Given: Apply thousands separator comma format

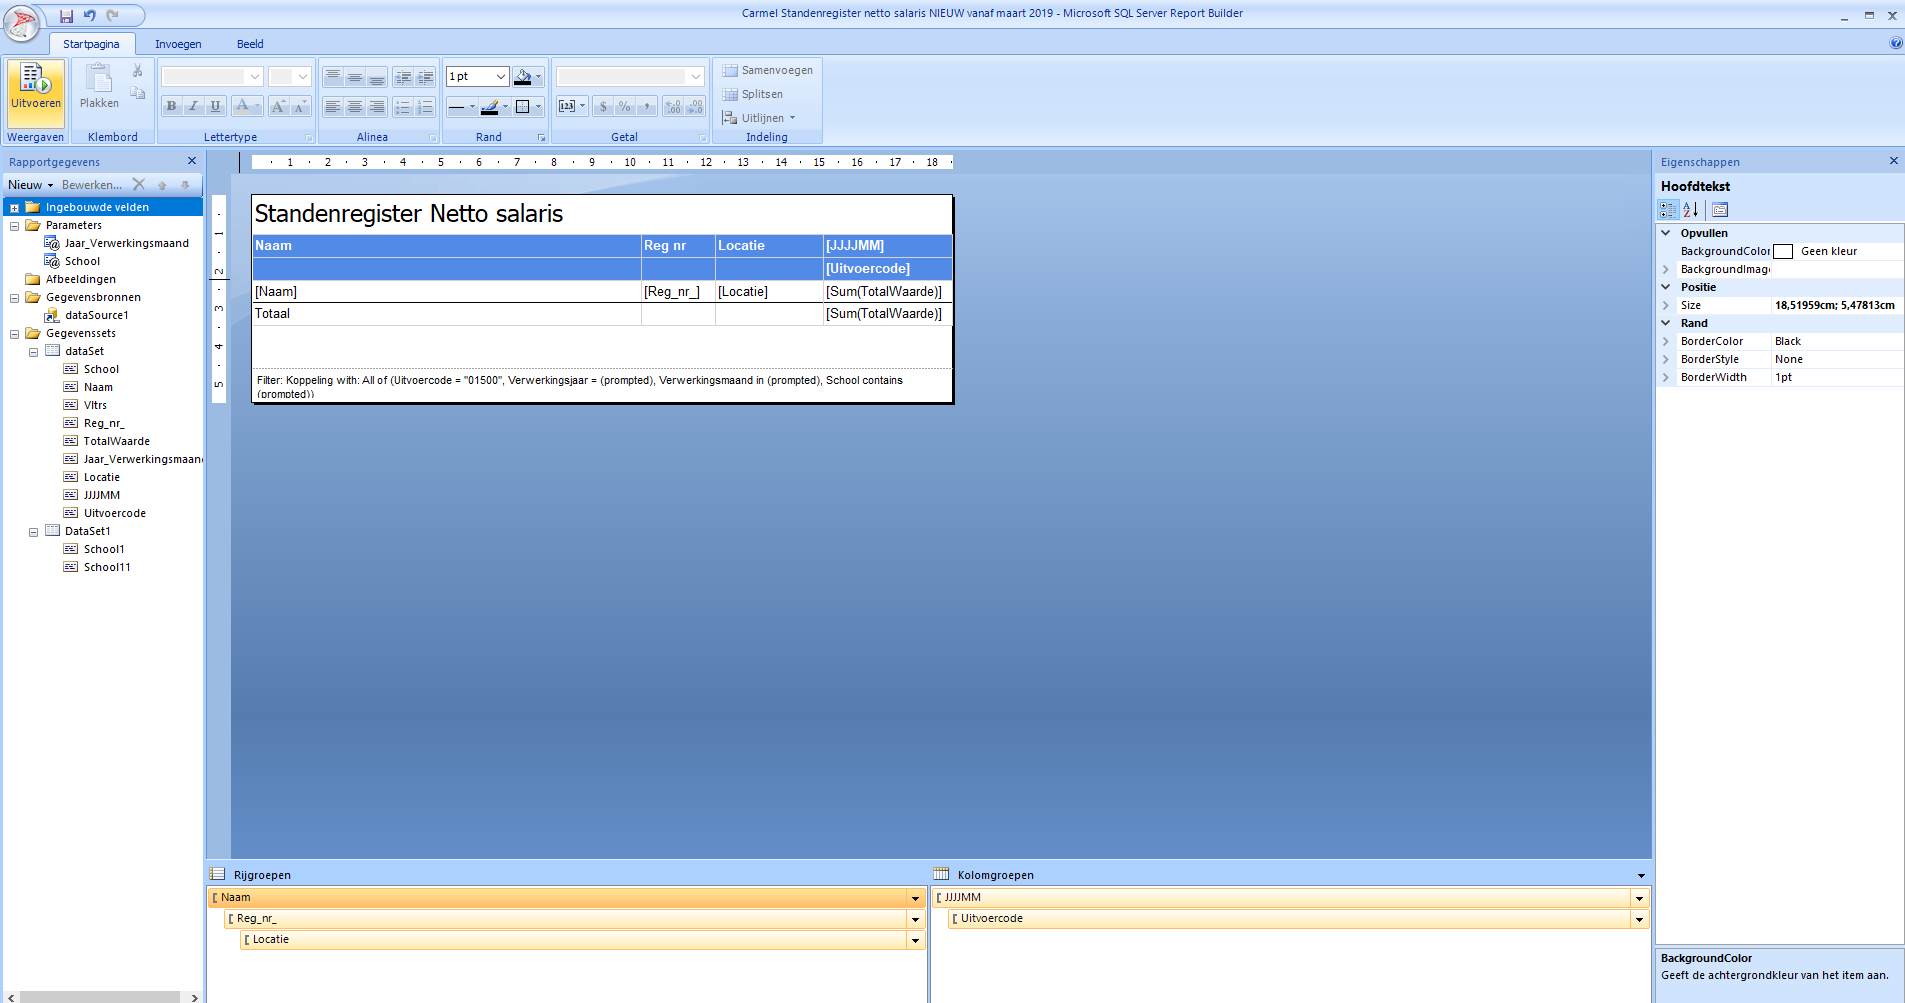Looking at the screenshot, I should point(647,106).
